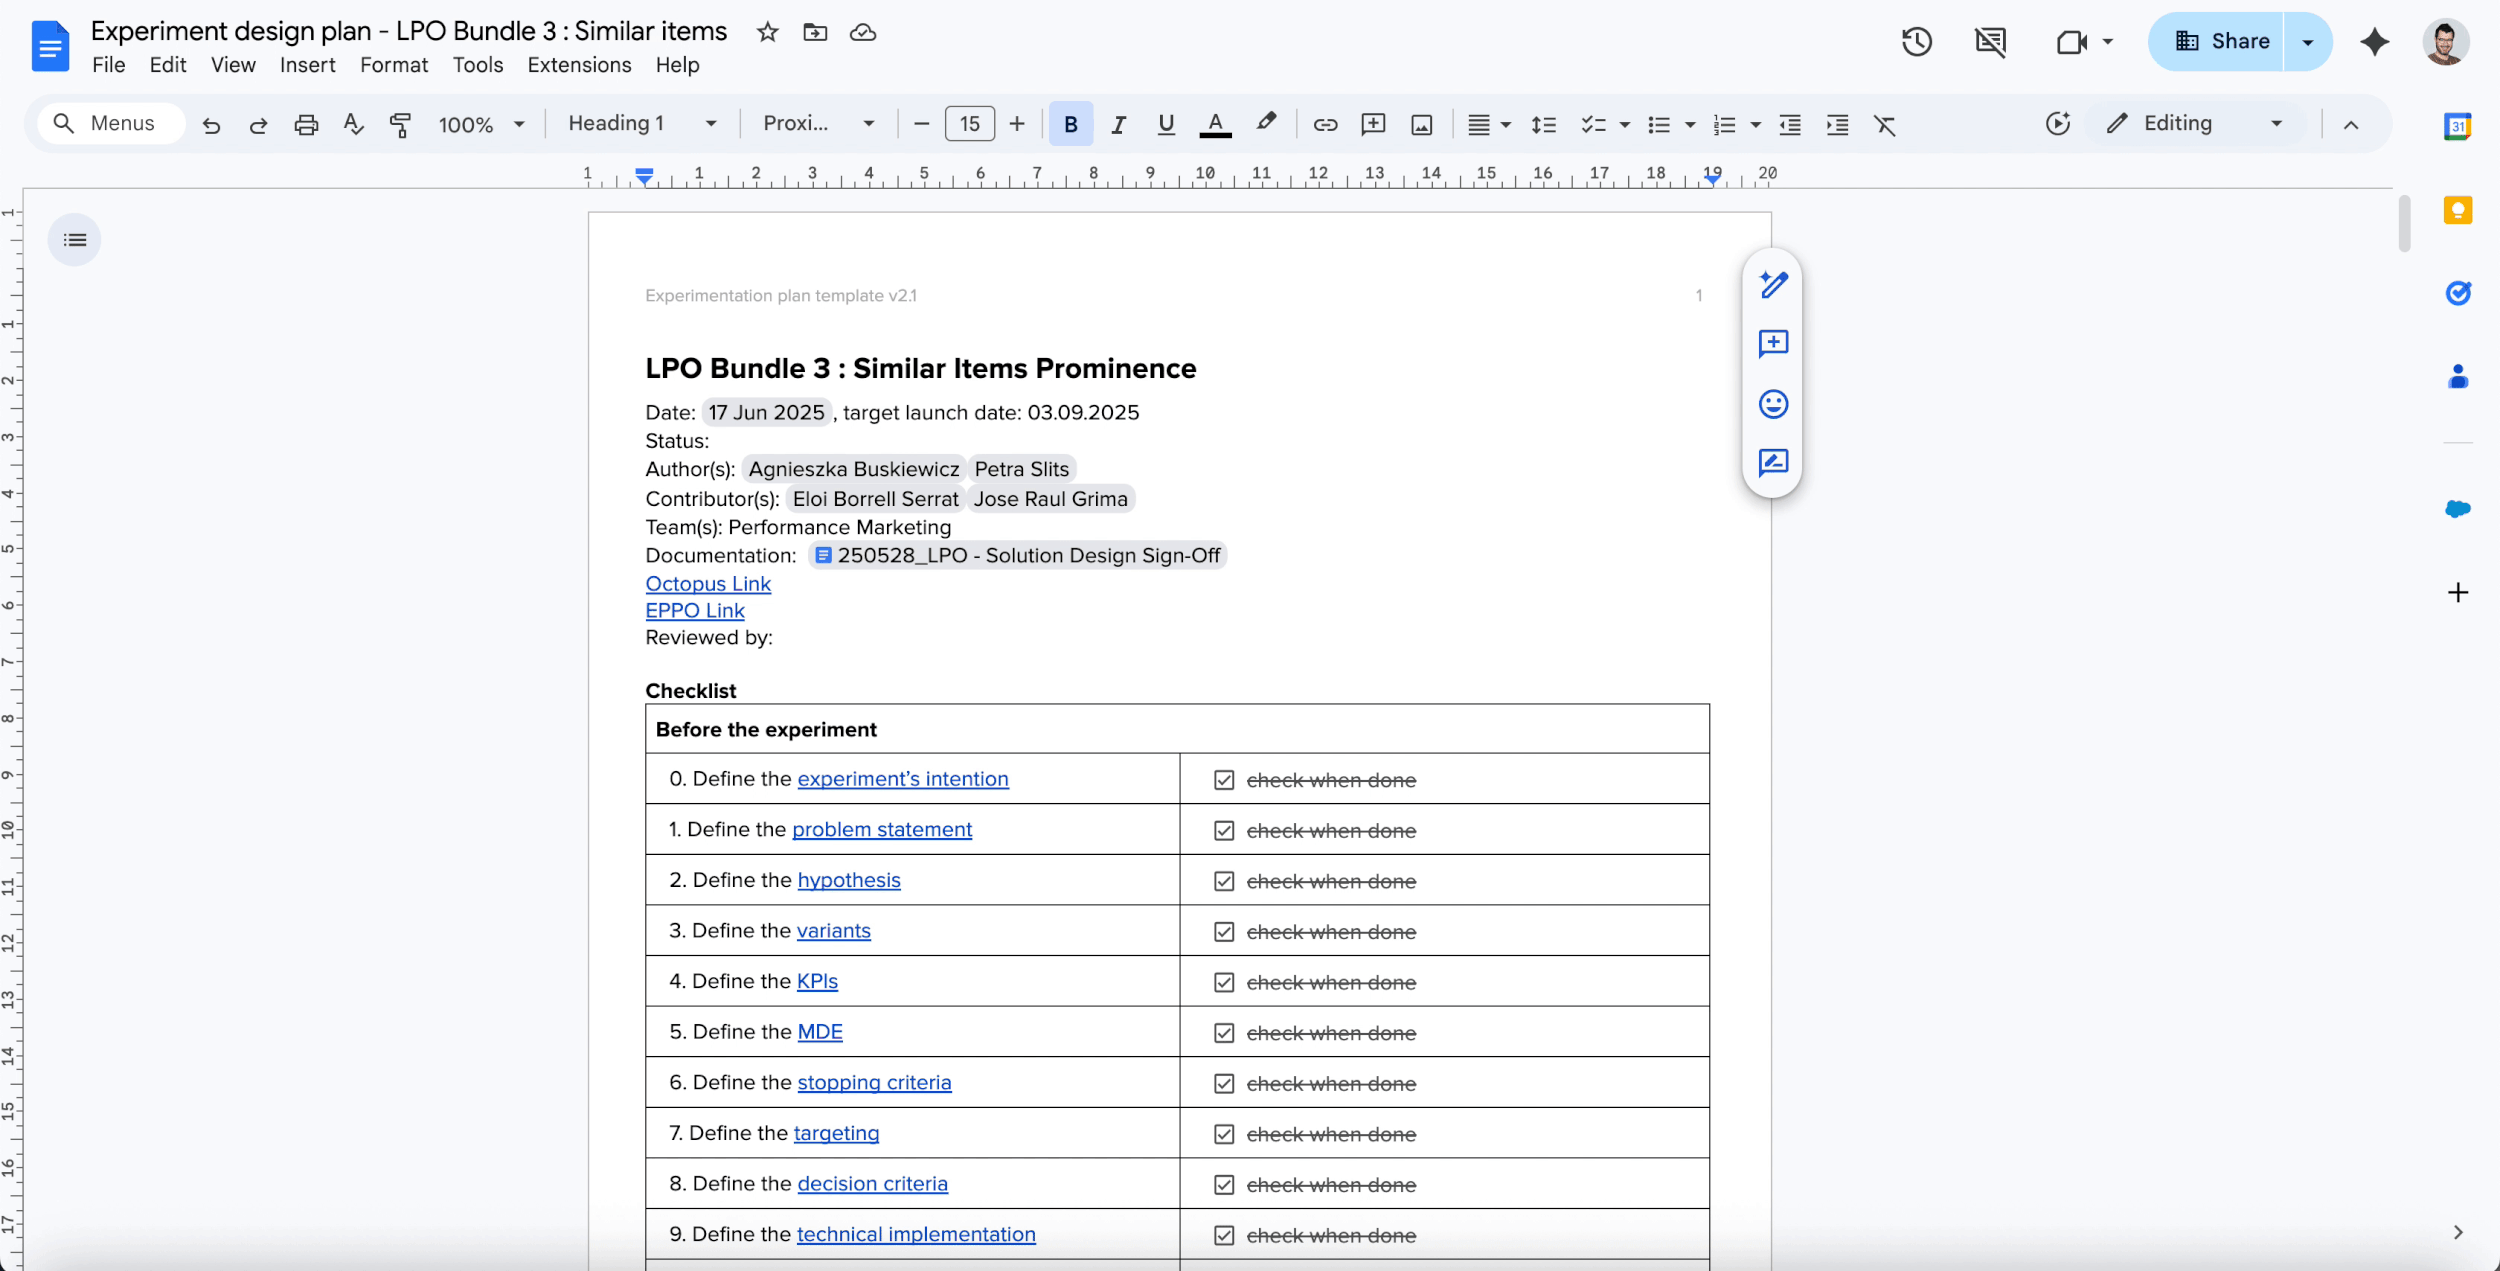
Task: Click the paint format roller icon
Action: pyautogui.click(x=400, y=124)
